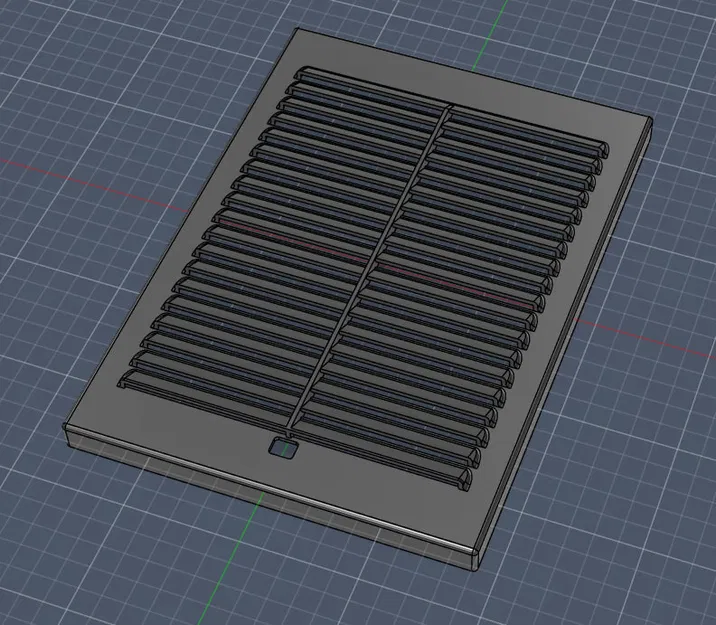Select the short right side face of the frame
This screenshot has width=716, height=625.
pyautogui.click(x=566, y=340)
